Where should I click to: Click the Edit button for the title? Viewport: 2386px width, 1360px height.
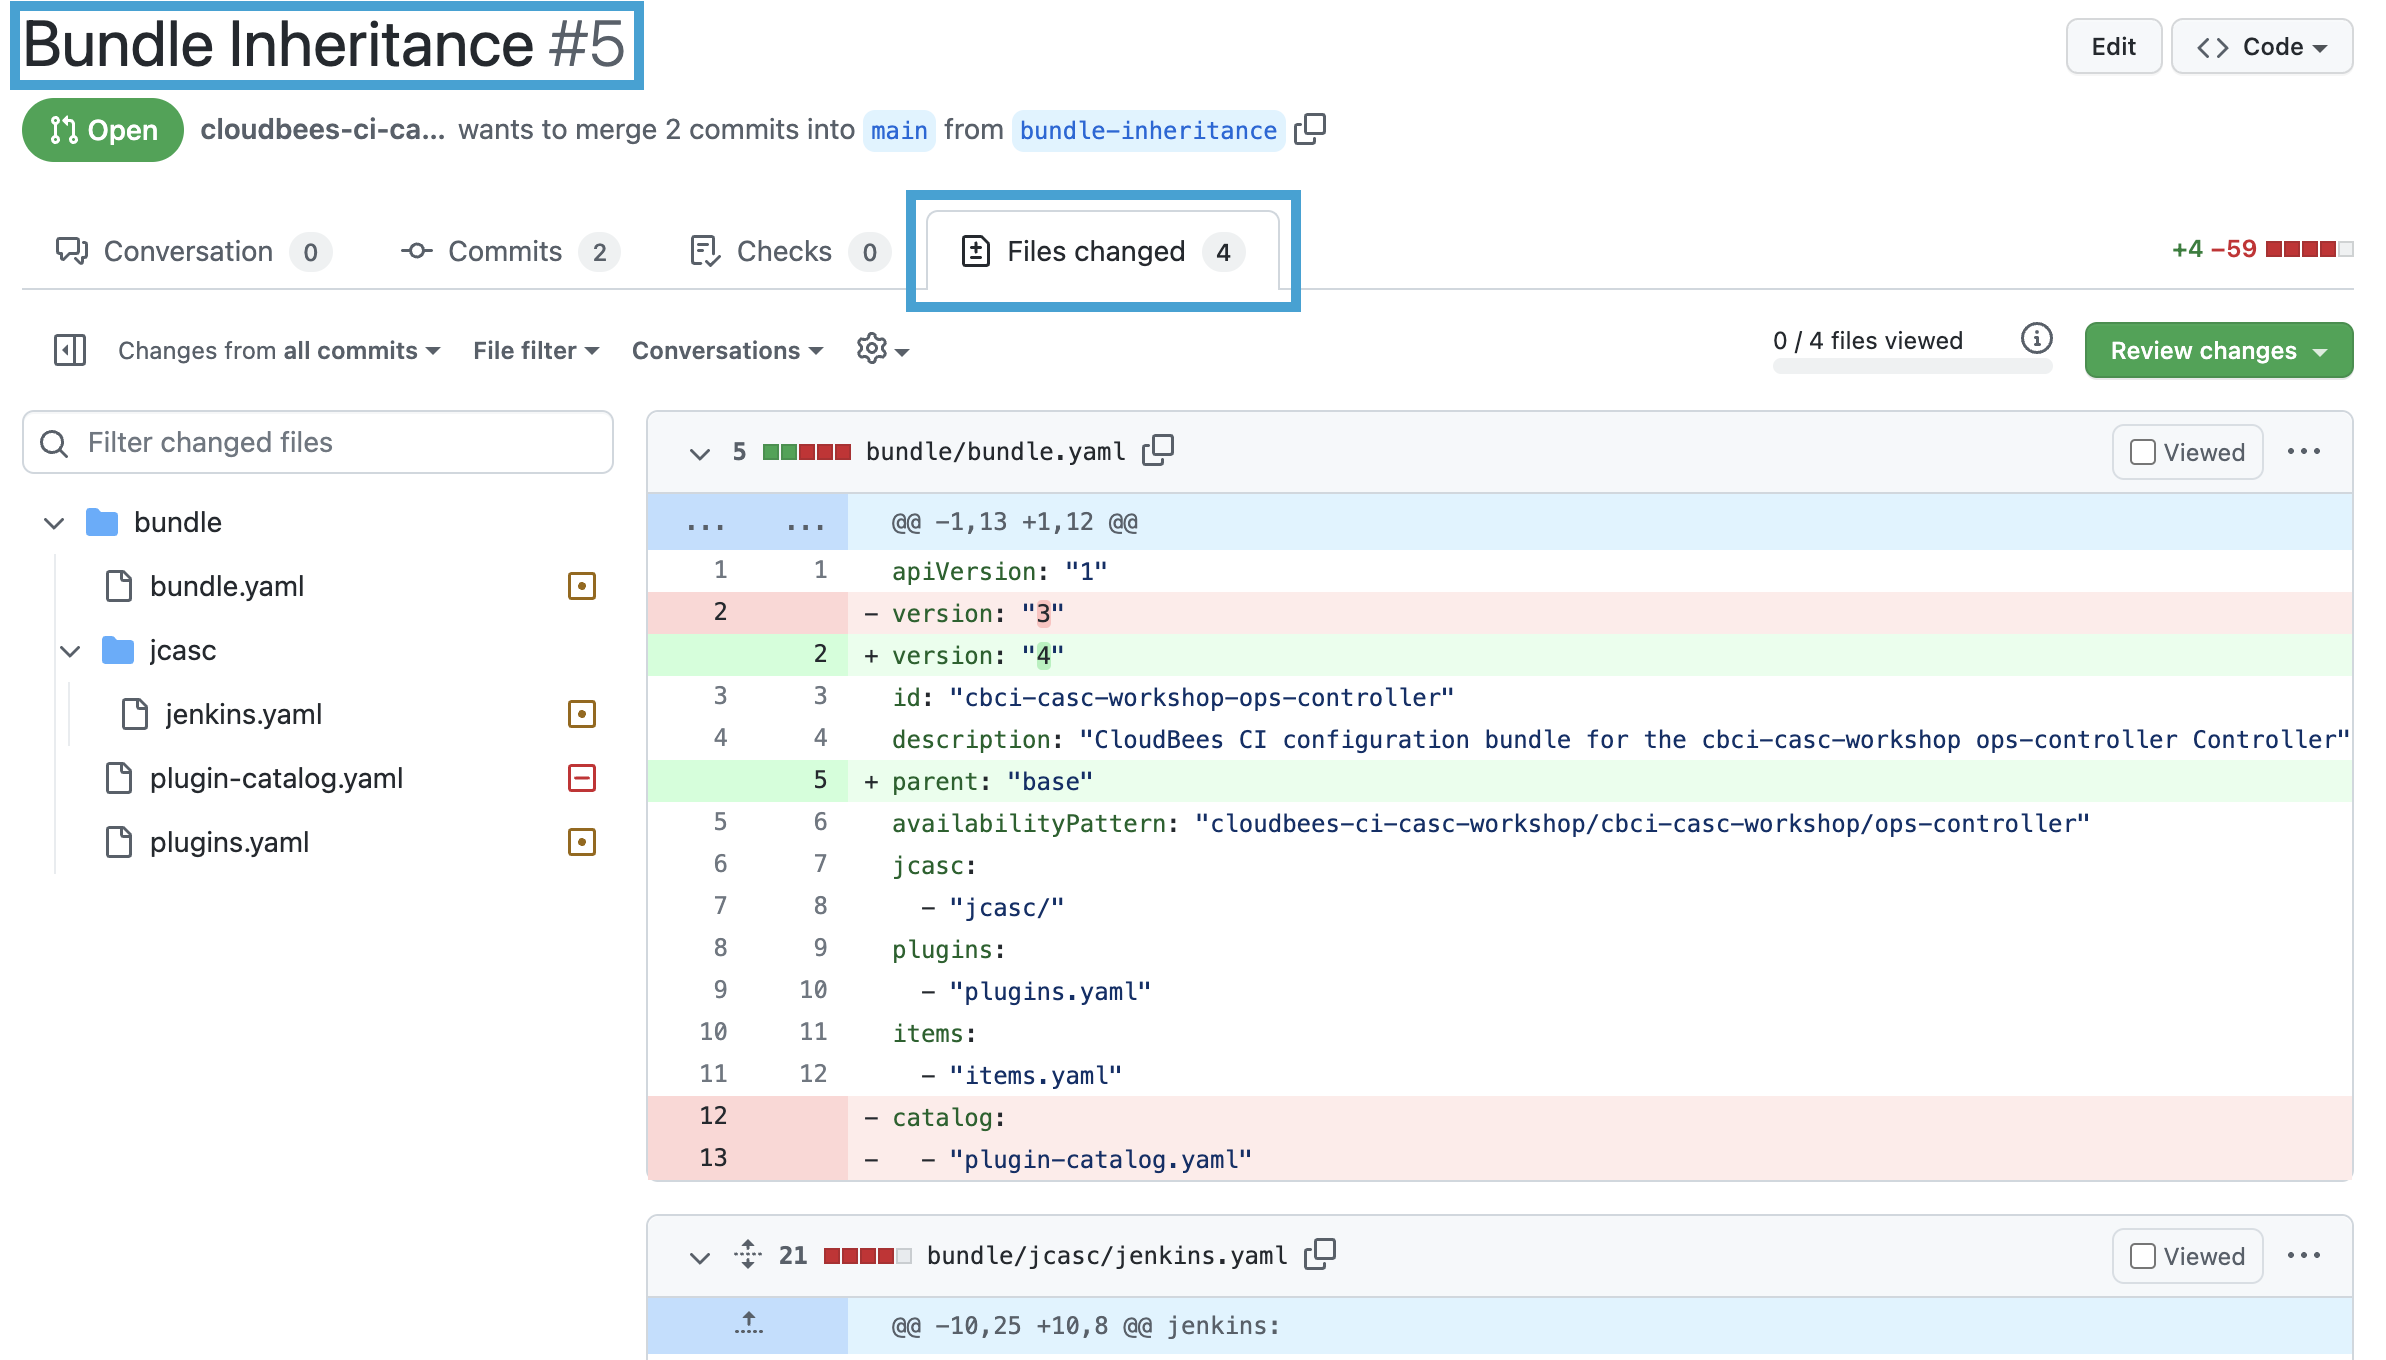(x=2113, y=47)
